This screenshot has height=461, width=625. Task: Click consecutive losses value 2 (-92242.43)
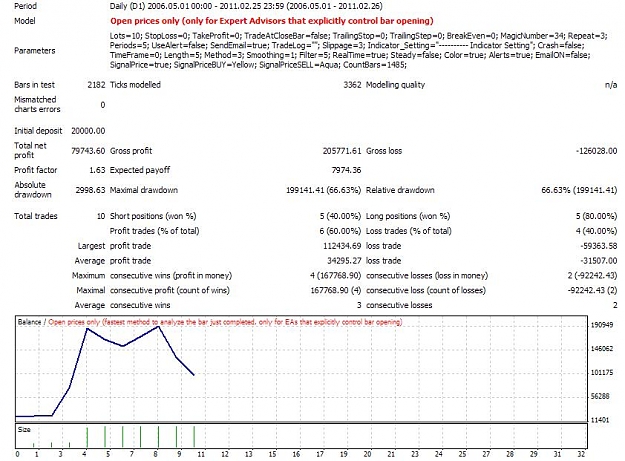tap(593, 276)
